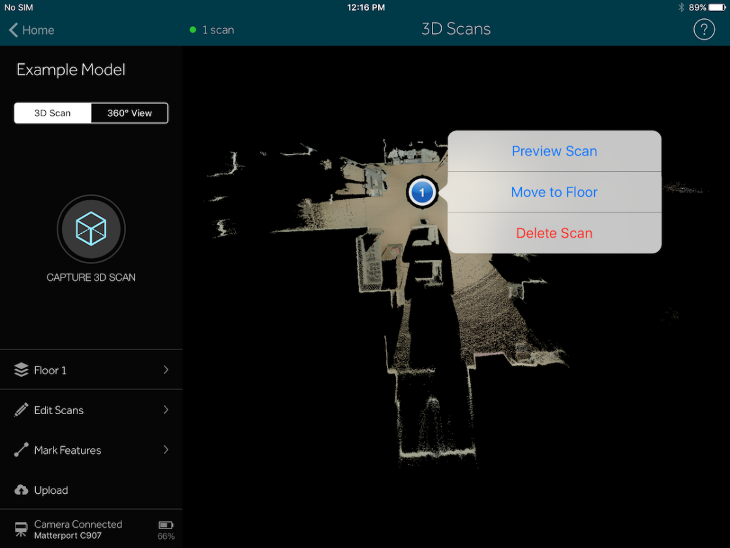
Task: Tap the 3D Scans page title
Action: pos(456,29)
